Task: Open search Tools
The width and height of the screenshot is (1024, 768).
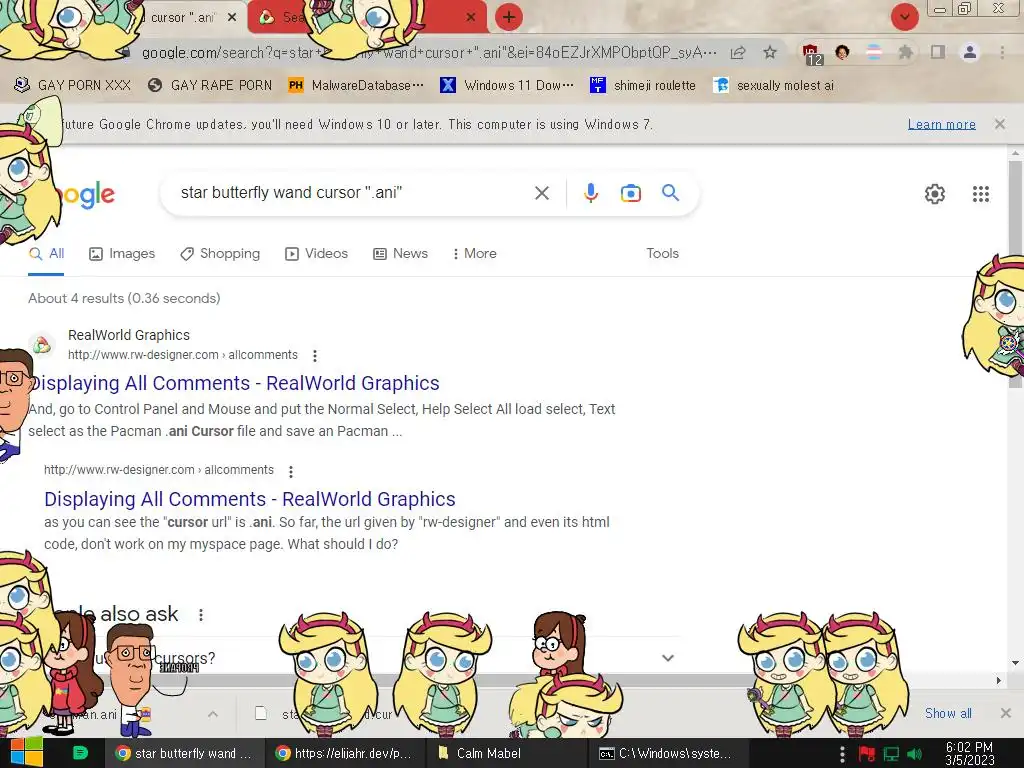Action: pos(662,253)
